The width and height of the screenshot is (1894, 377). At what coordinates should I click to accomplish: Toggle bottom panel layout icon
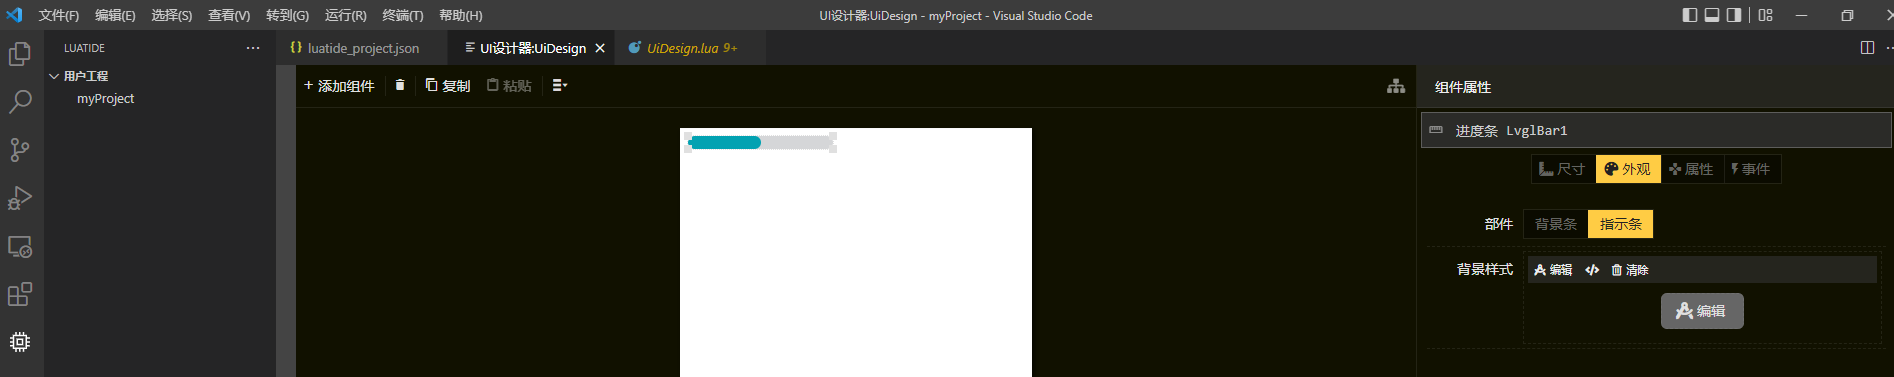(1712, 15)
